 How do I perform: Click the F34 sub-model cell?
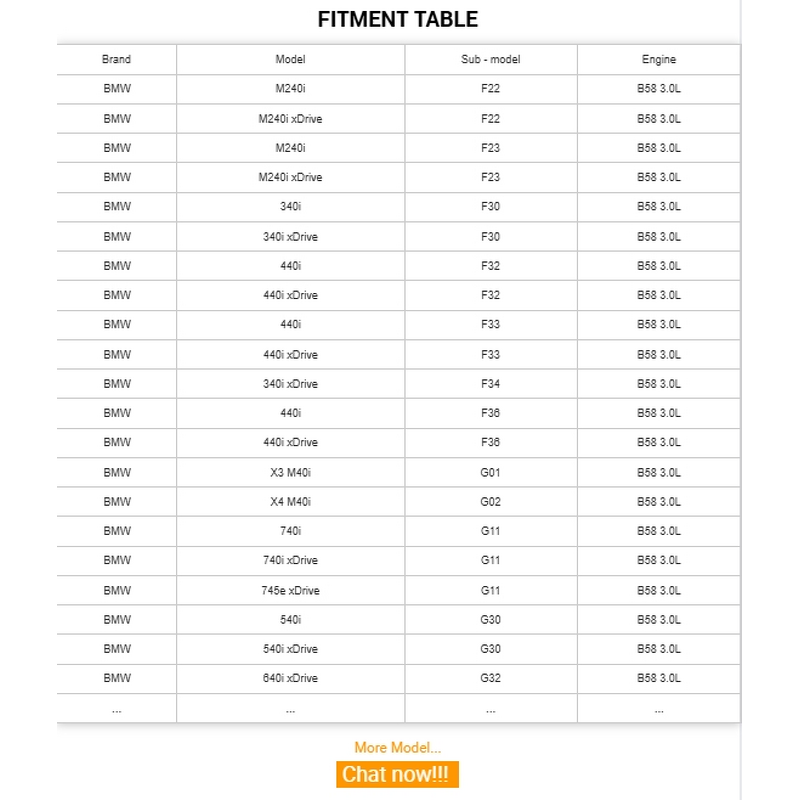pos(490,384)
